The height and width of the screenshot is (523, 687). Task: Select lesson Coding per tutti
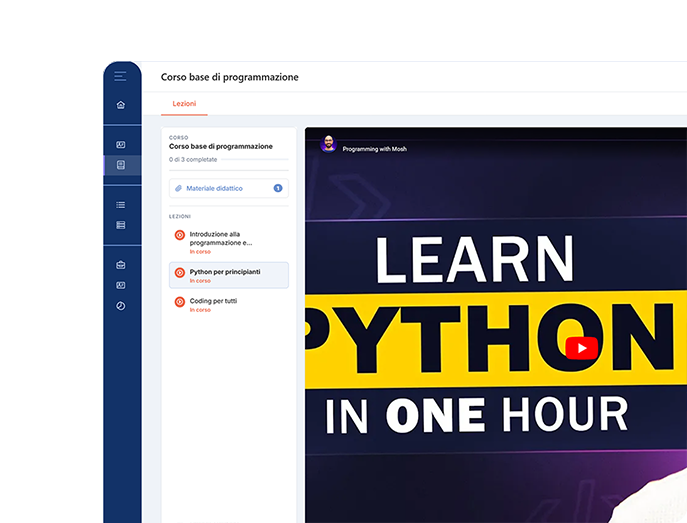[229, 304]
